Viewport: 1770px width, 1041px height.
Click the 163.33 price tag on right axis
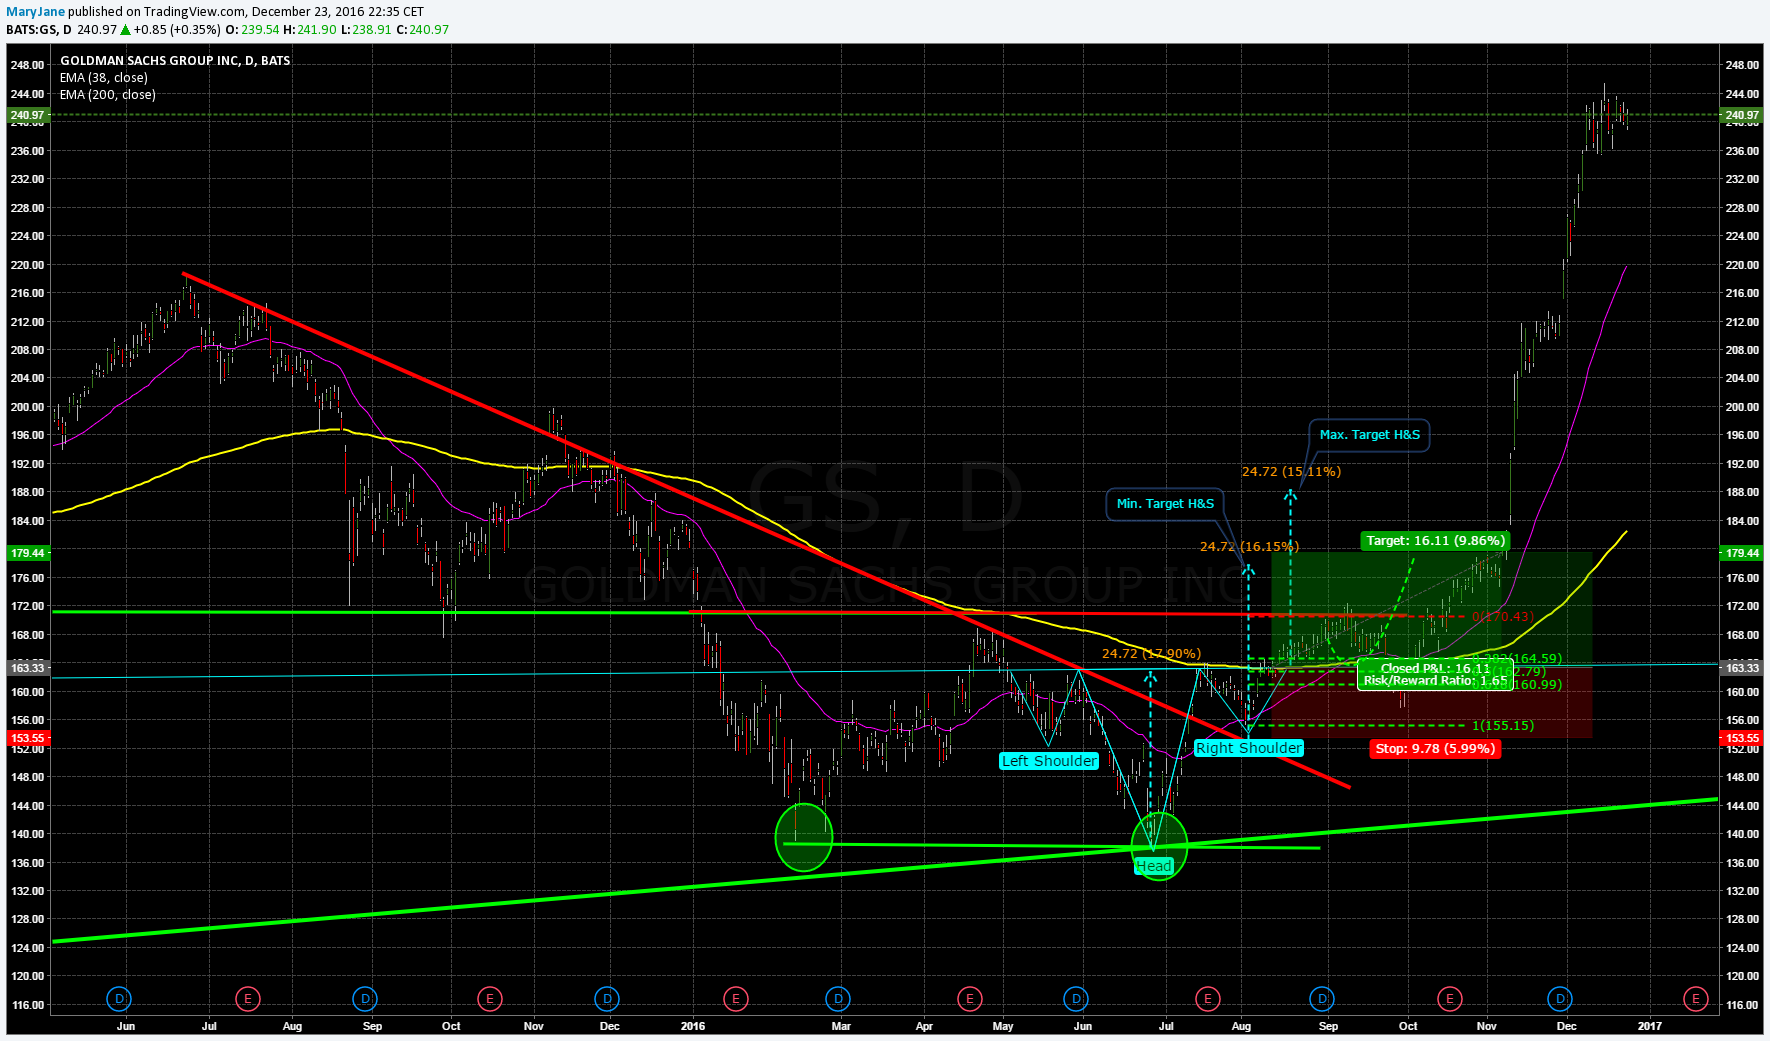(x=1742, y=668)
